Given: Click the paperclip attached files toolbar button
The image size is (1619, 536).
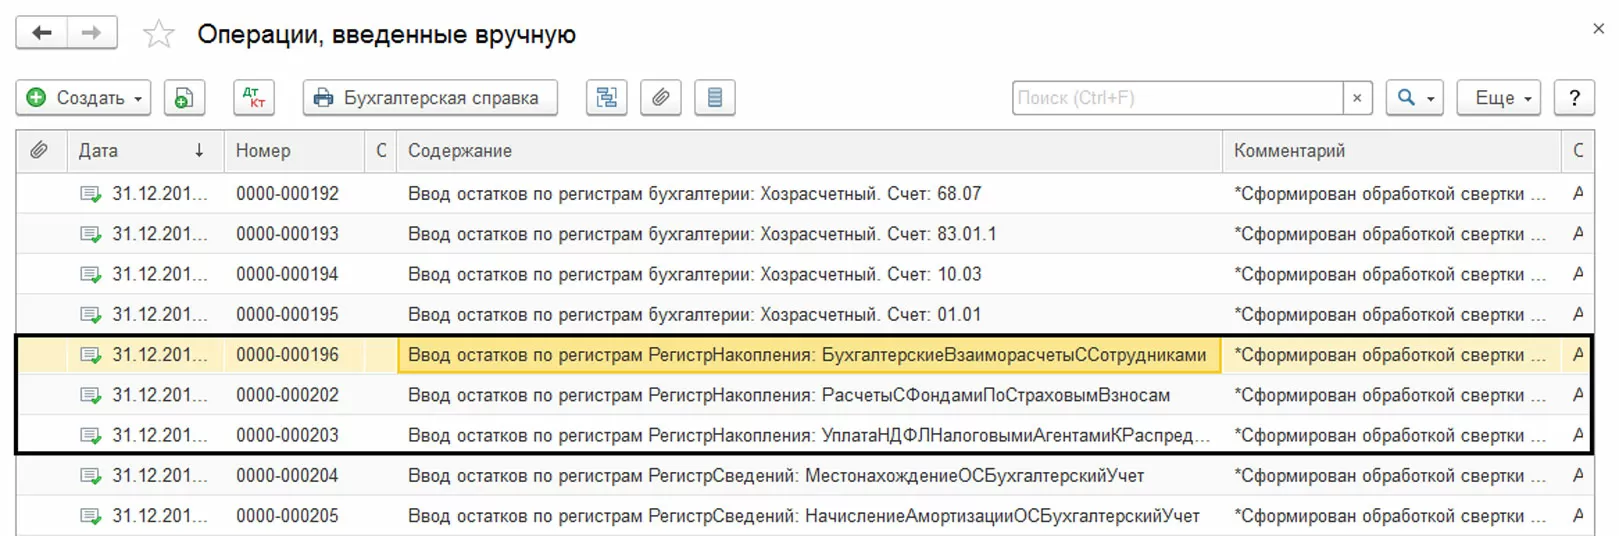Looking at the screenshot, I should pyautogui.click(x=660, y=98).
